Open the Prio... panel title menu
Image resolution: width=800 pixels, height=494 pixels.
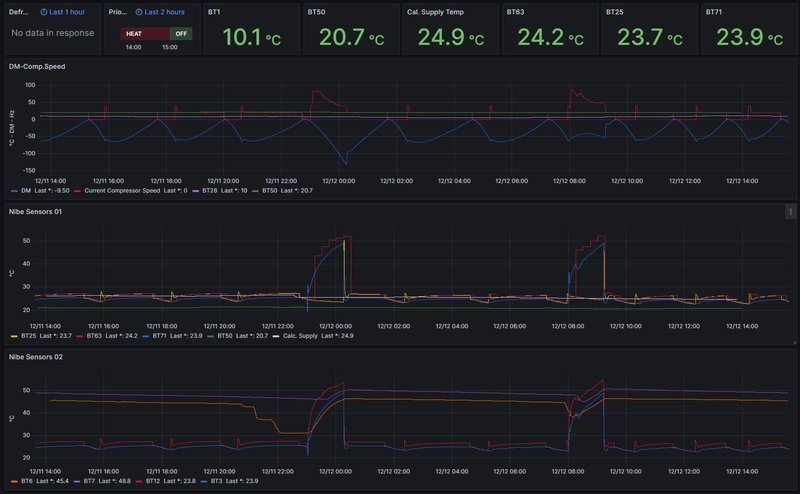118,12
